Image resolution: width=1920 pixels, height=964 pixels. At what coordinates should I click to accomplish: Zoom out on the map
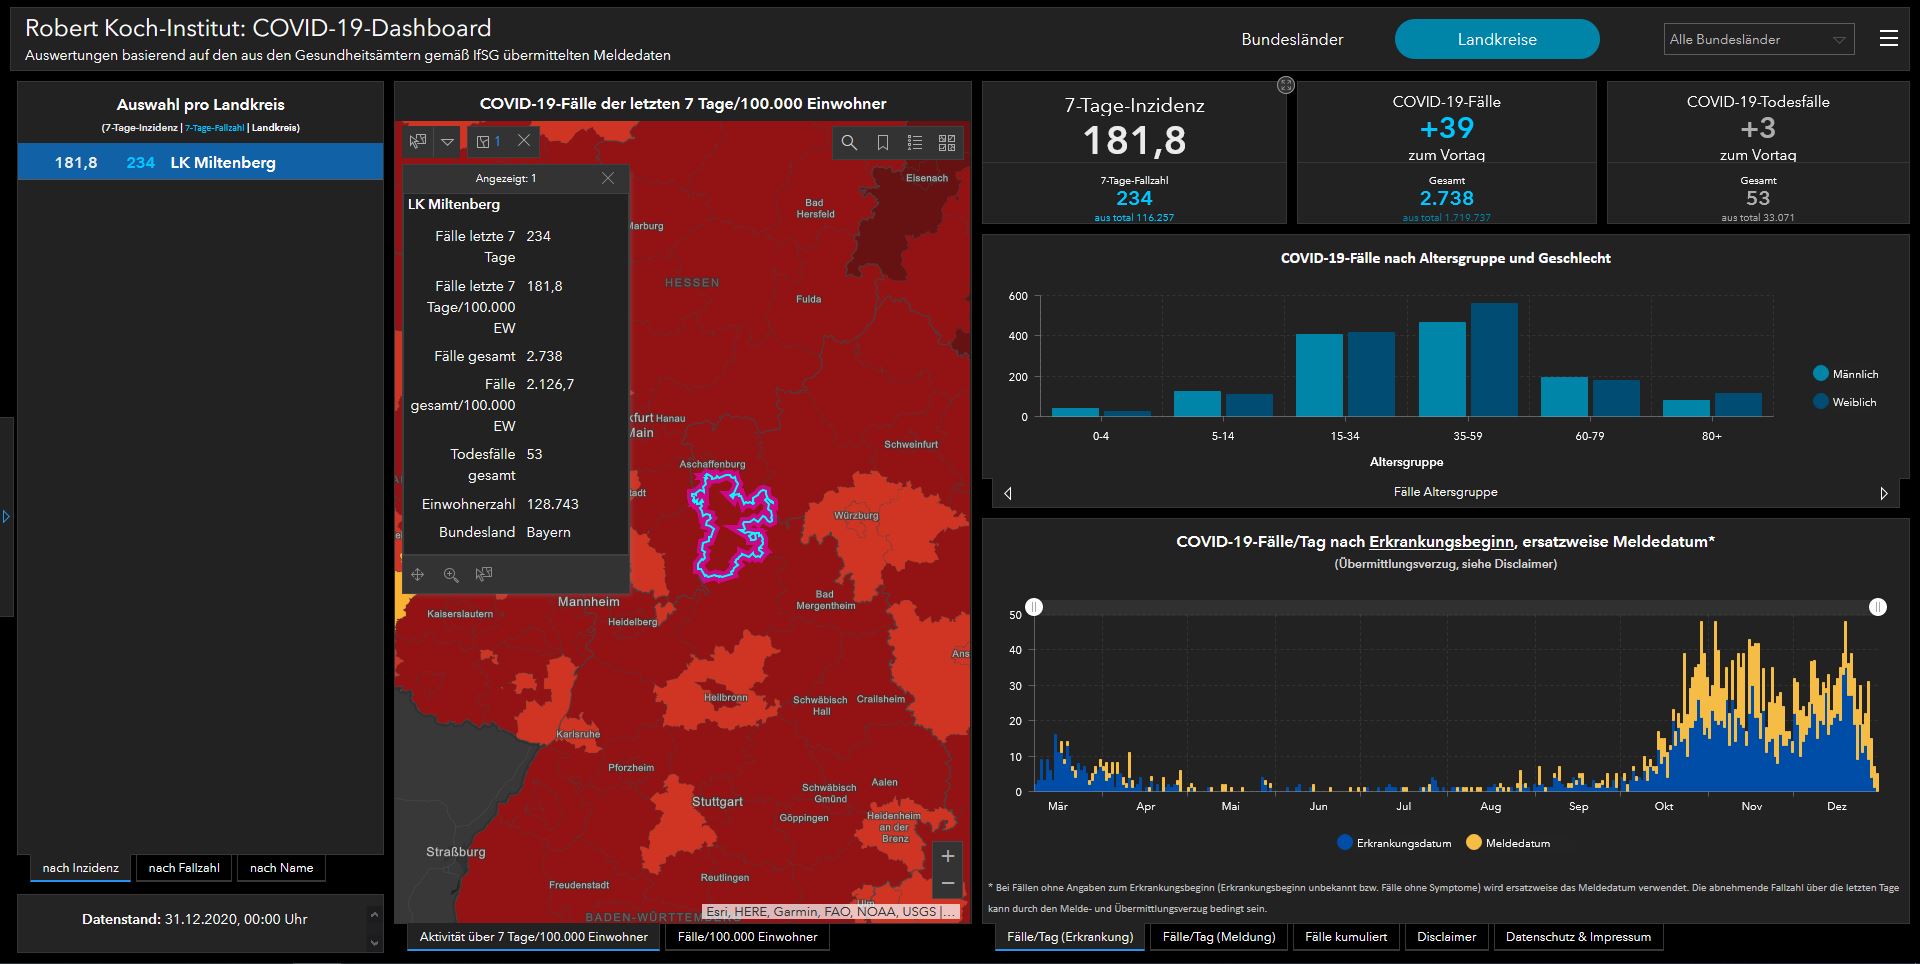tap(948, 884)
